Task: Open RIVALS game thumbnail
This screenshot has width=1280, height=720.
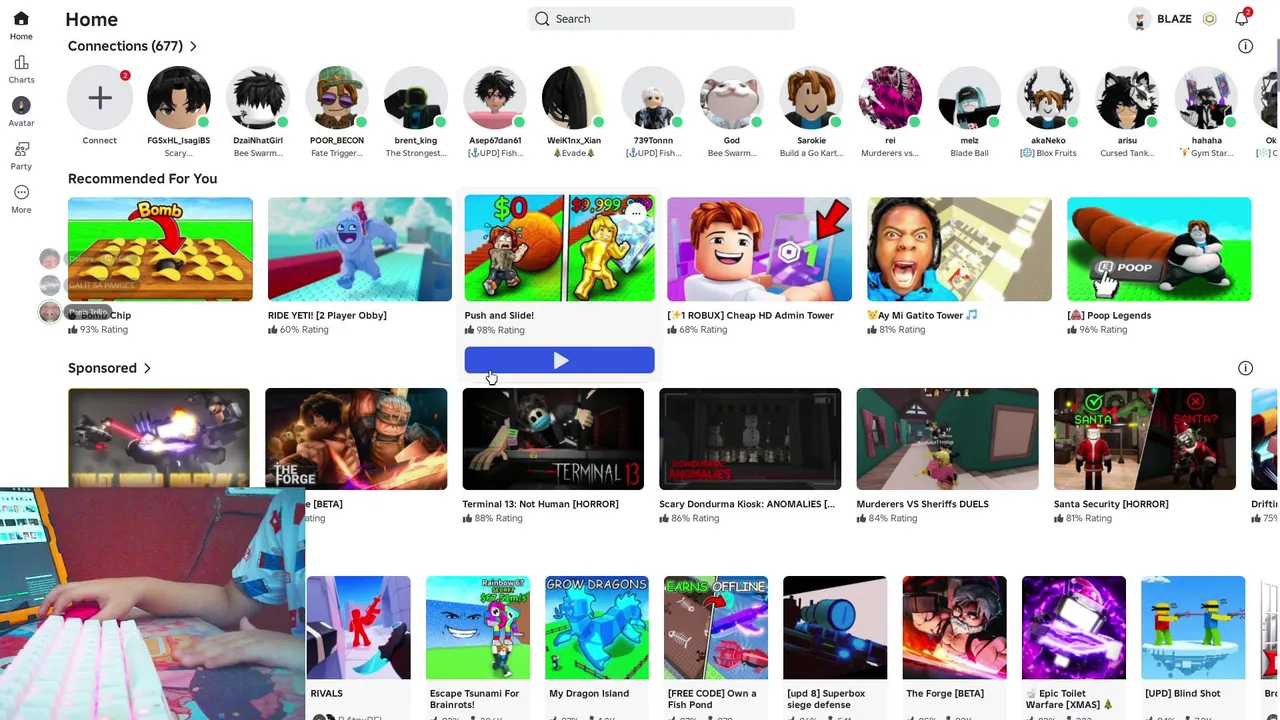Action: [358, 628]
